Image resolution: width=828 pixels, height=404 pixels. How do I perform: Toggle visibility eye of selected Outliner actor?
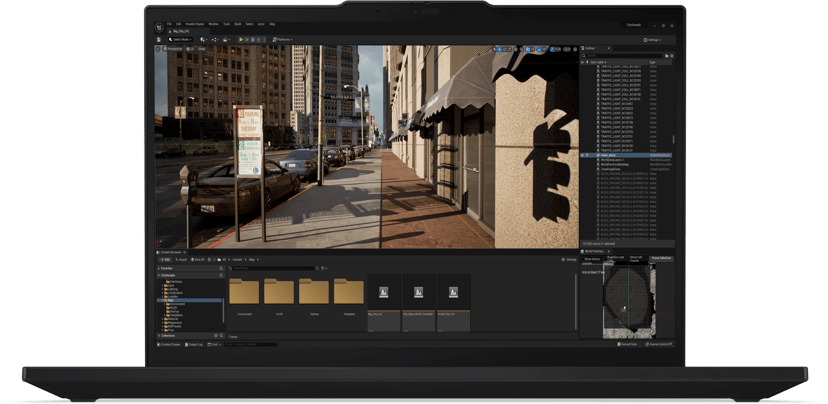tap(582, 155)
